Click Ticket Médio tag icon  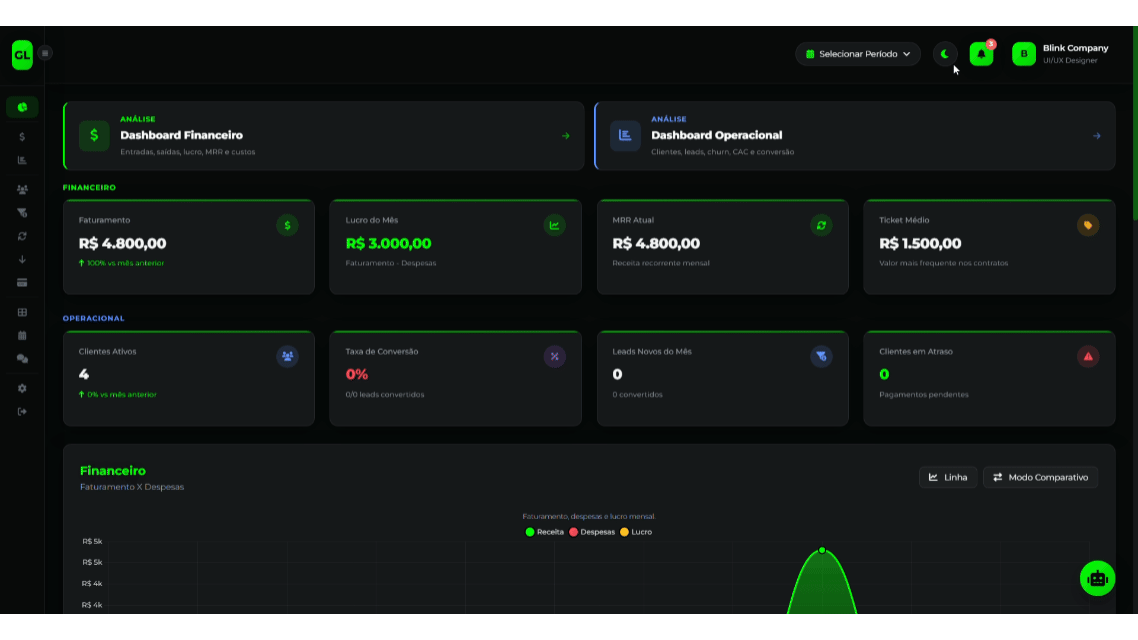(x=1088, y=226)
